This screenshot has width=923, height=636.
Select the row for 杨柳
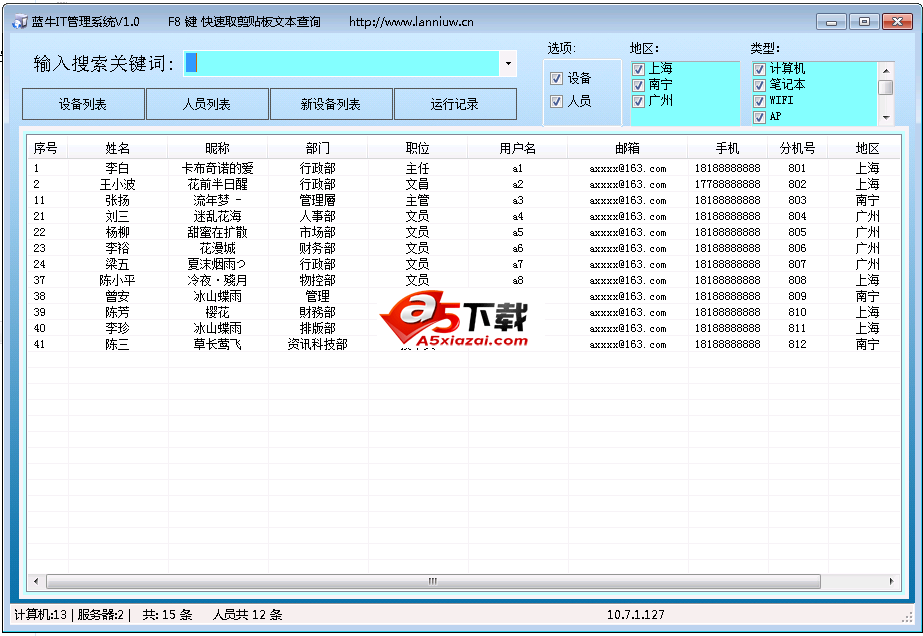tap(463, 232)
